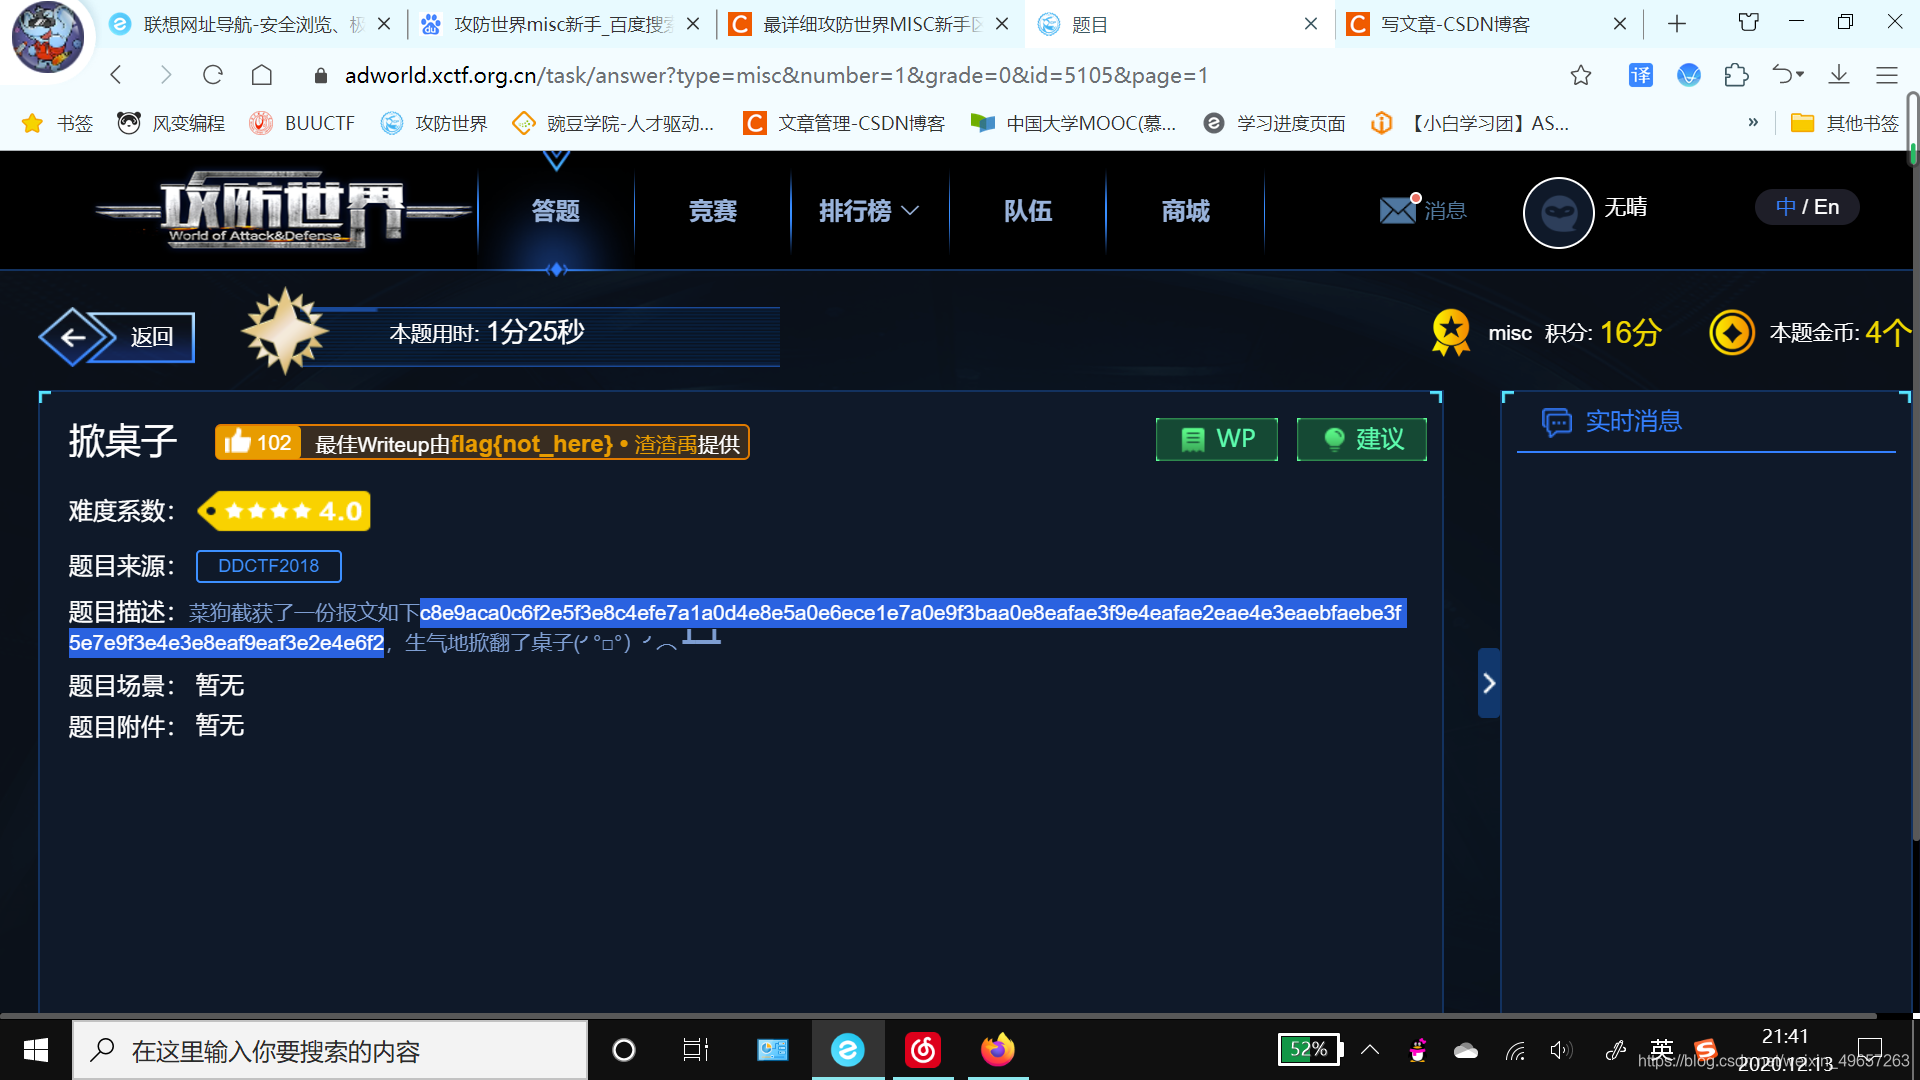Click the misc star badge icon
The width and height of the screenshot is (1920, 1080).
[1450, 332]
